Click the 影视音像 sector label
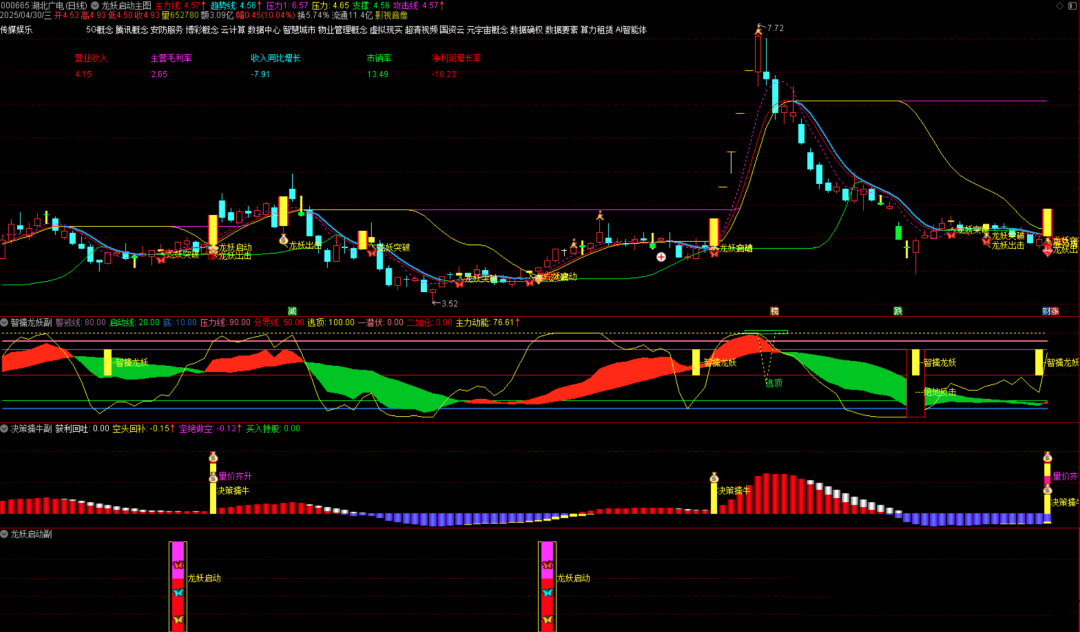Viewport: 1080px width, 632px height. (x=391, y=16)
